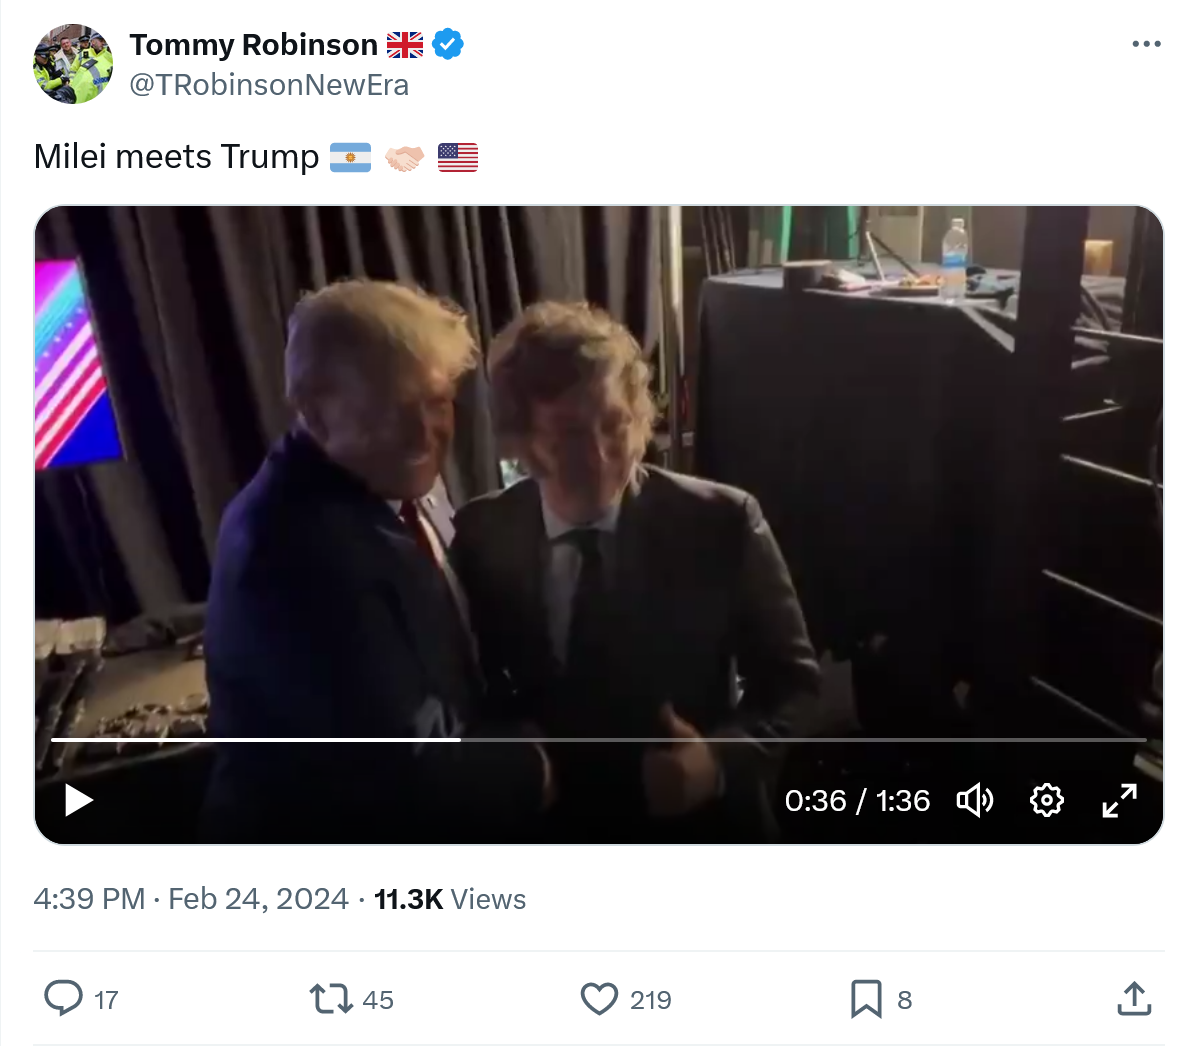The image size is (1196, 1046).
Task: Repost this tweet using the retweet icon
Action: (330, 998)
